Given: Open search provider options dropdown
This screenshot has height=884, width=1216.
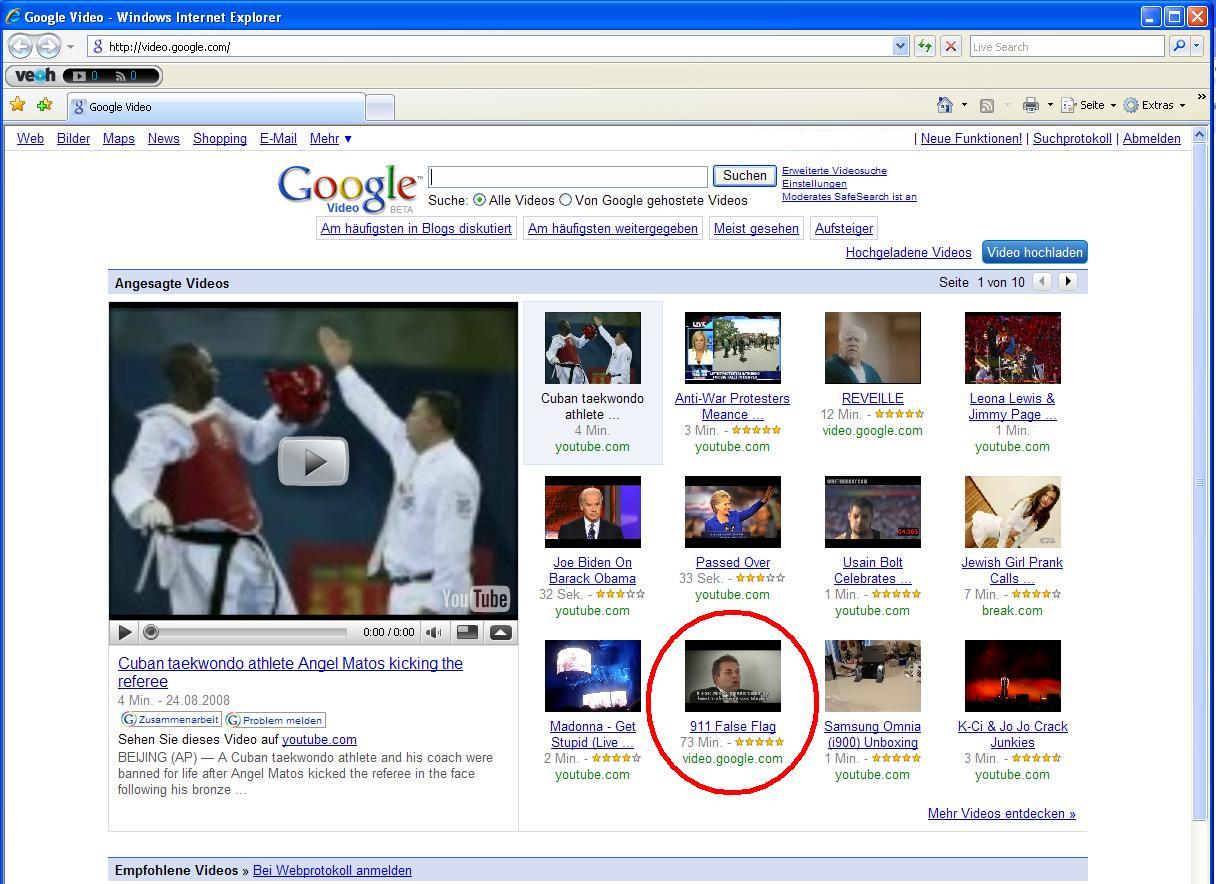Looking at the screenshot, I should (x=1197, y=46).
